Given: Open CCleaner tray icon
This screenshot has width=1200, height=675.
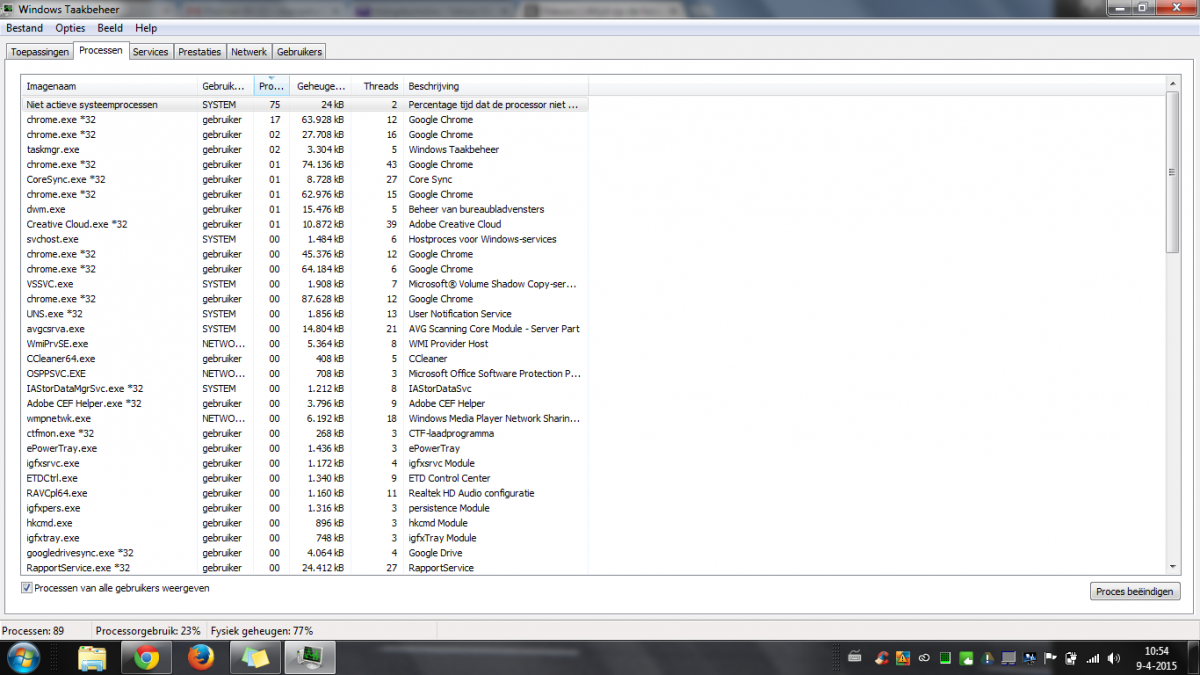Looking at the screenshot, I should [882, 658].
